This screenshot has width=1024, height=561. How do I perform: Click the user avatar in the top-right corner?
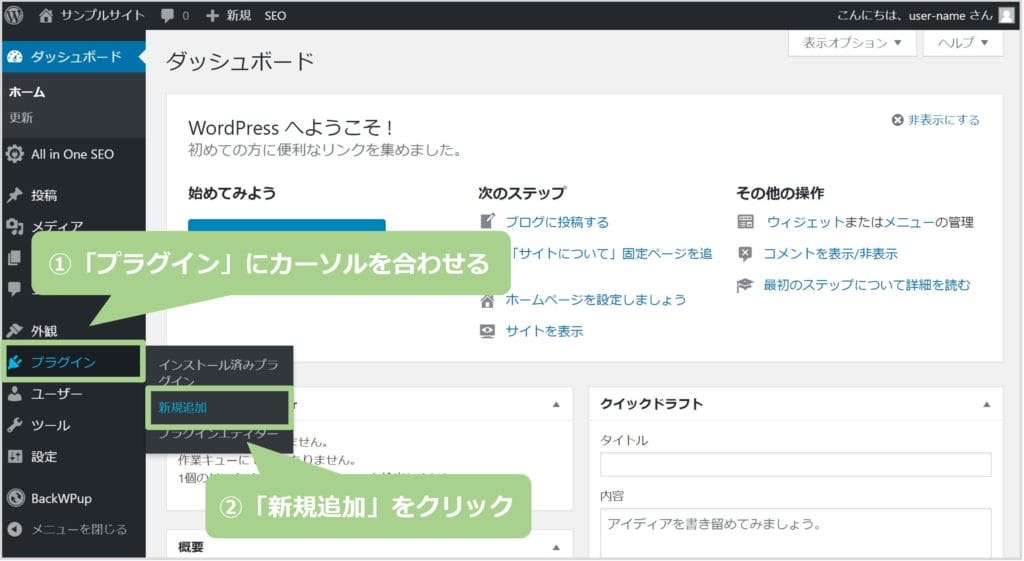click(1006, 15)
